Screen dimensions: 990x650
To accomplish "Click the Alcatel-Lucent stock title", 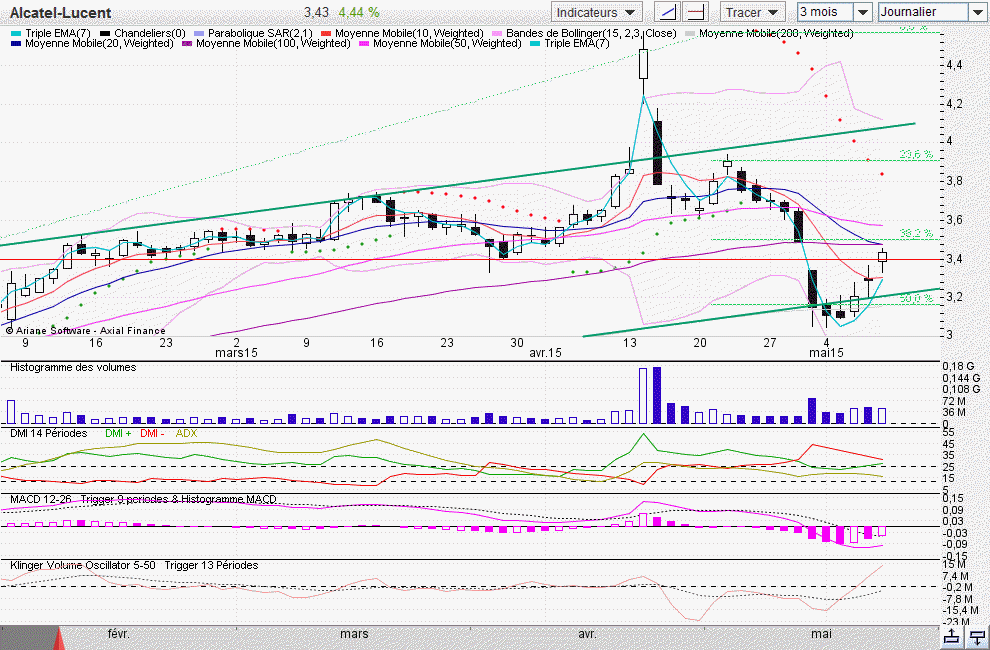I will click(x=61, y=13).
